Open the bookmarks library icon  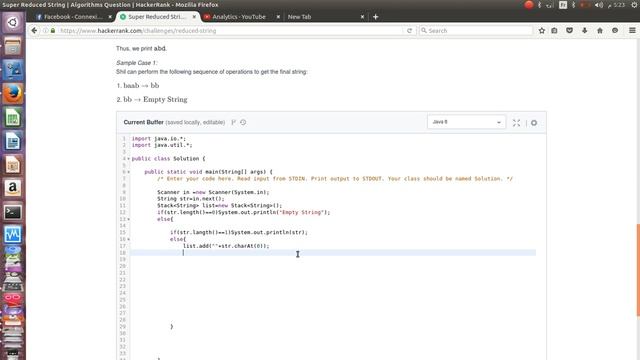coord(554,31)
